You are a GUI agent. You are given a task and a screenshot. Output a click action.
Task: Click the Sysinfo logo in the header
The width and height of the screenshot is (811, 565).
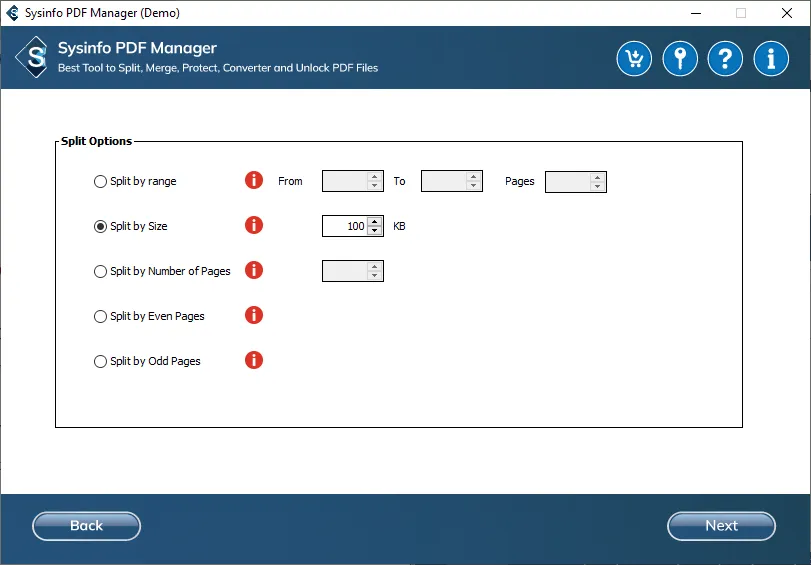[x=32, y=57]
